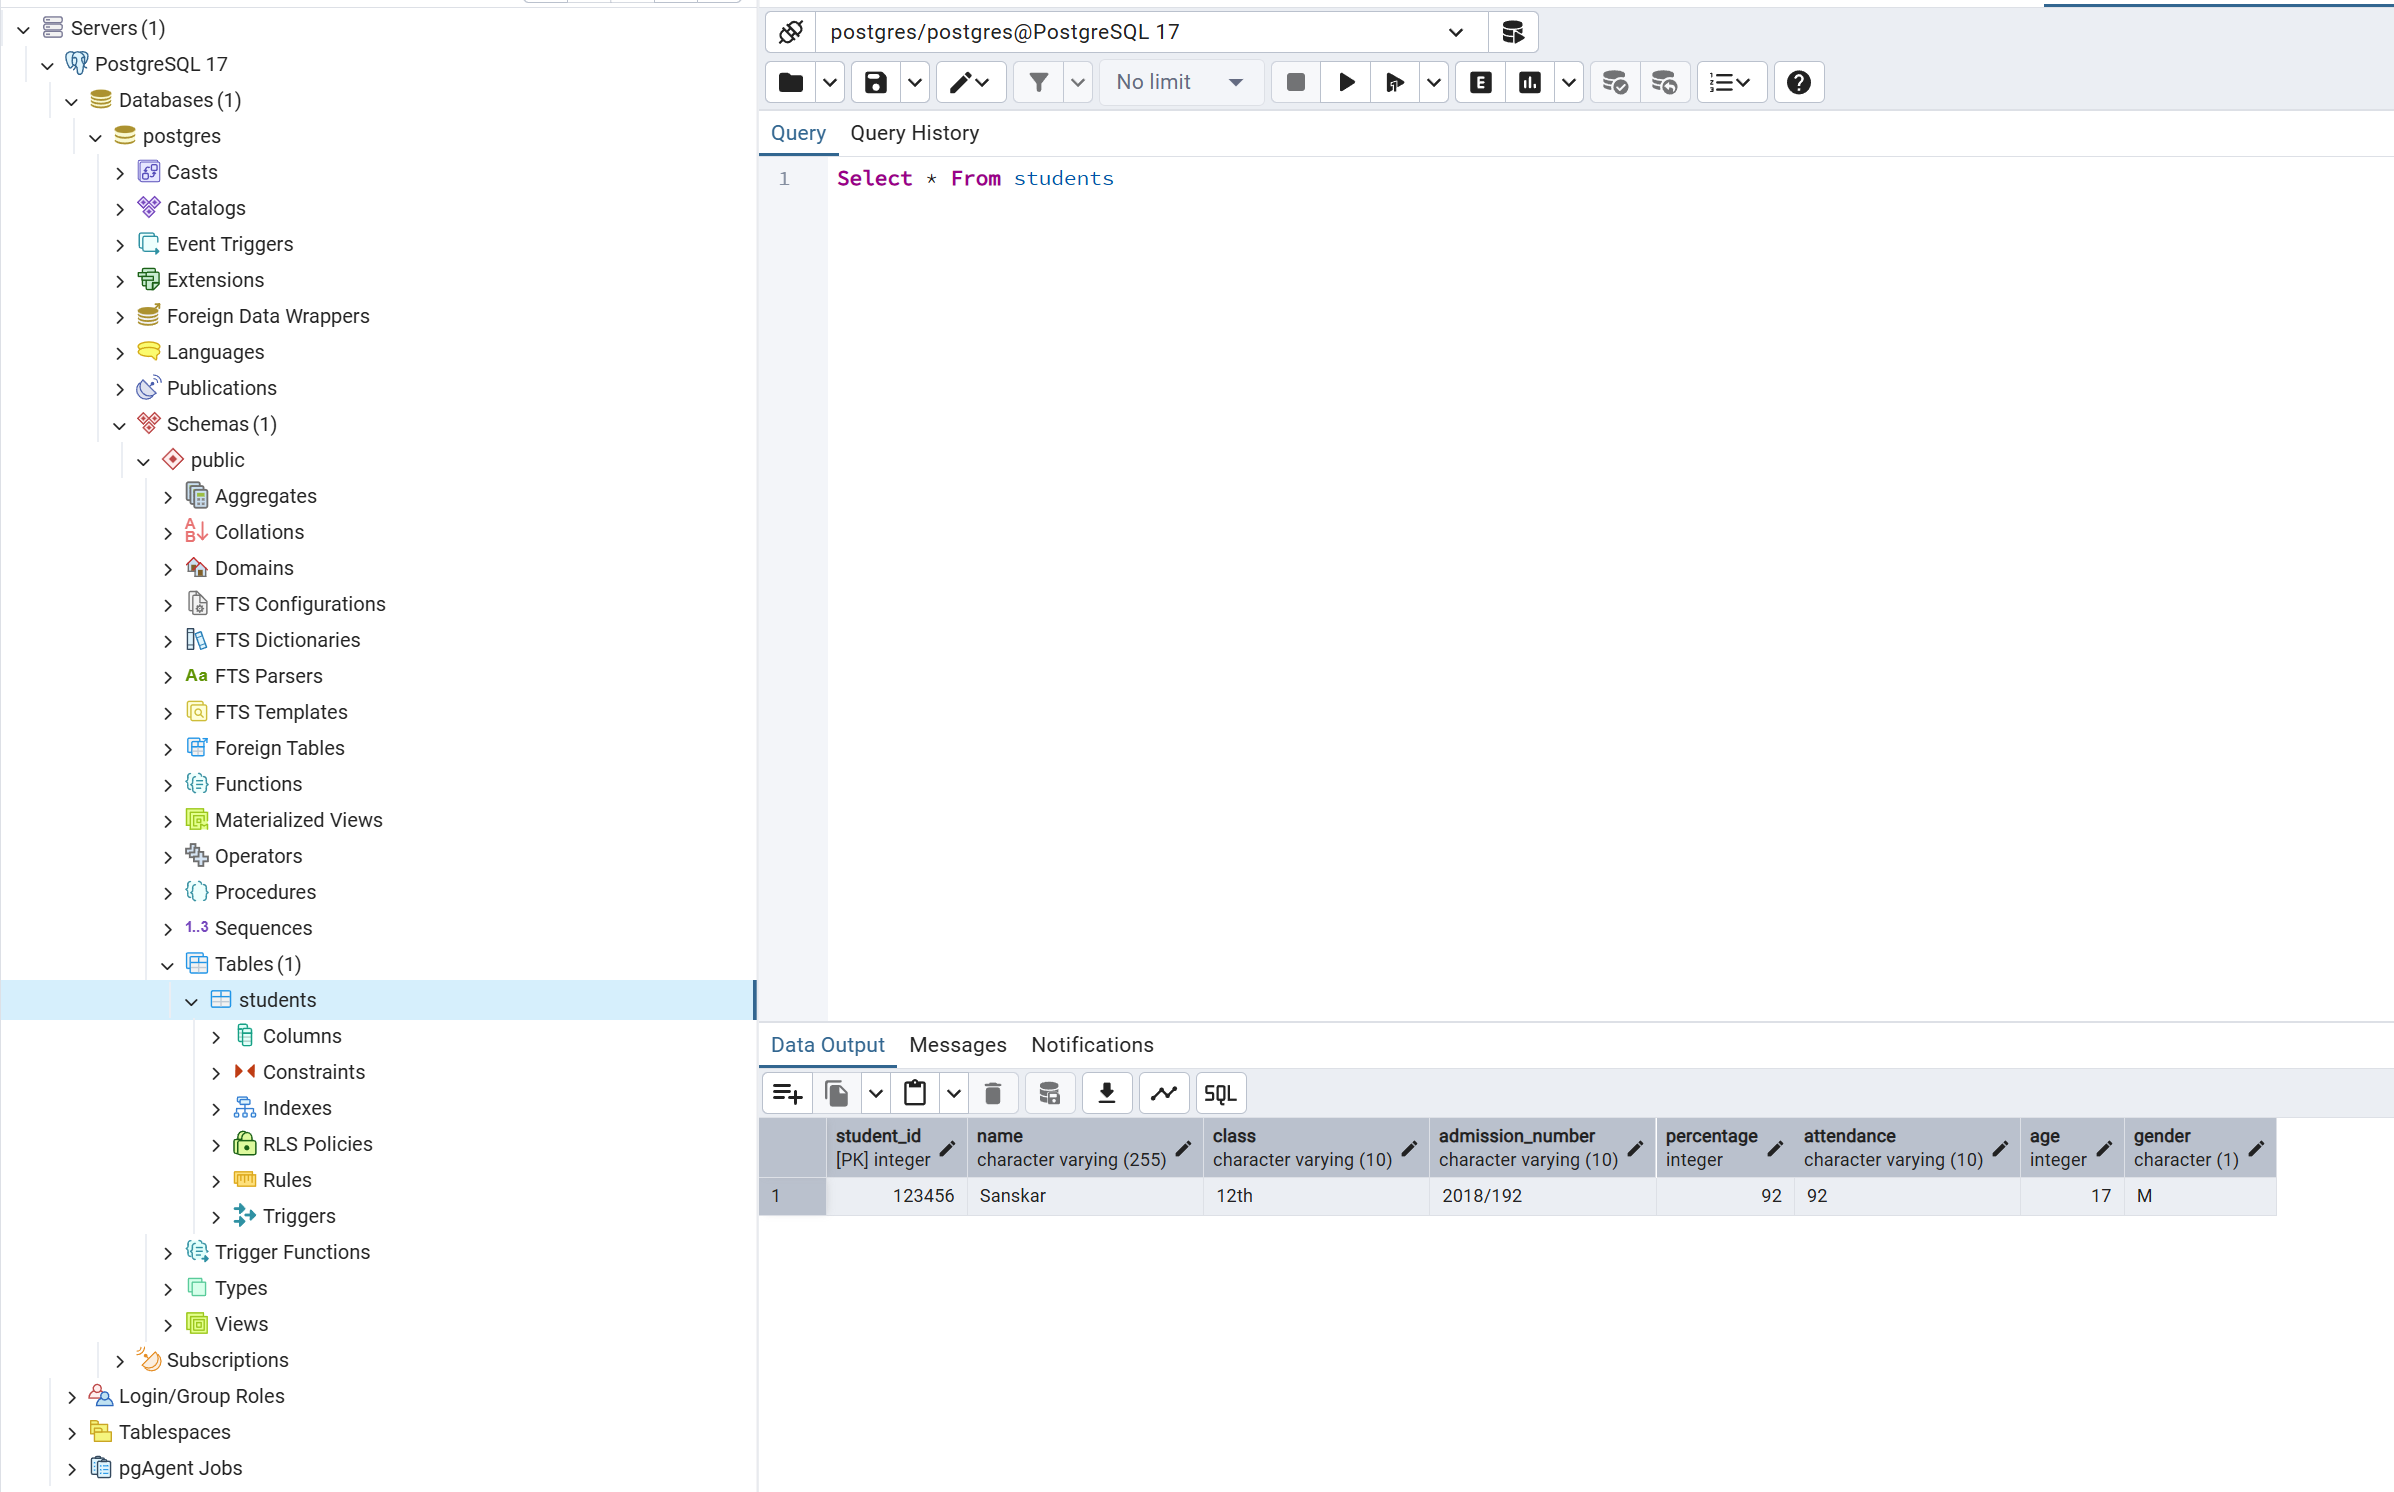Click the Filter funnel icon
The height and width of the screenshot is (1492, 2394).
point(1038,82)
